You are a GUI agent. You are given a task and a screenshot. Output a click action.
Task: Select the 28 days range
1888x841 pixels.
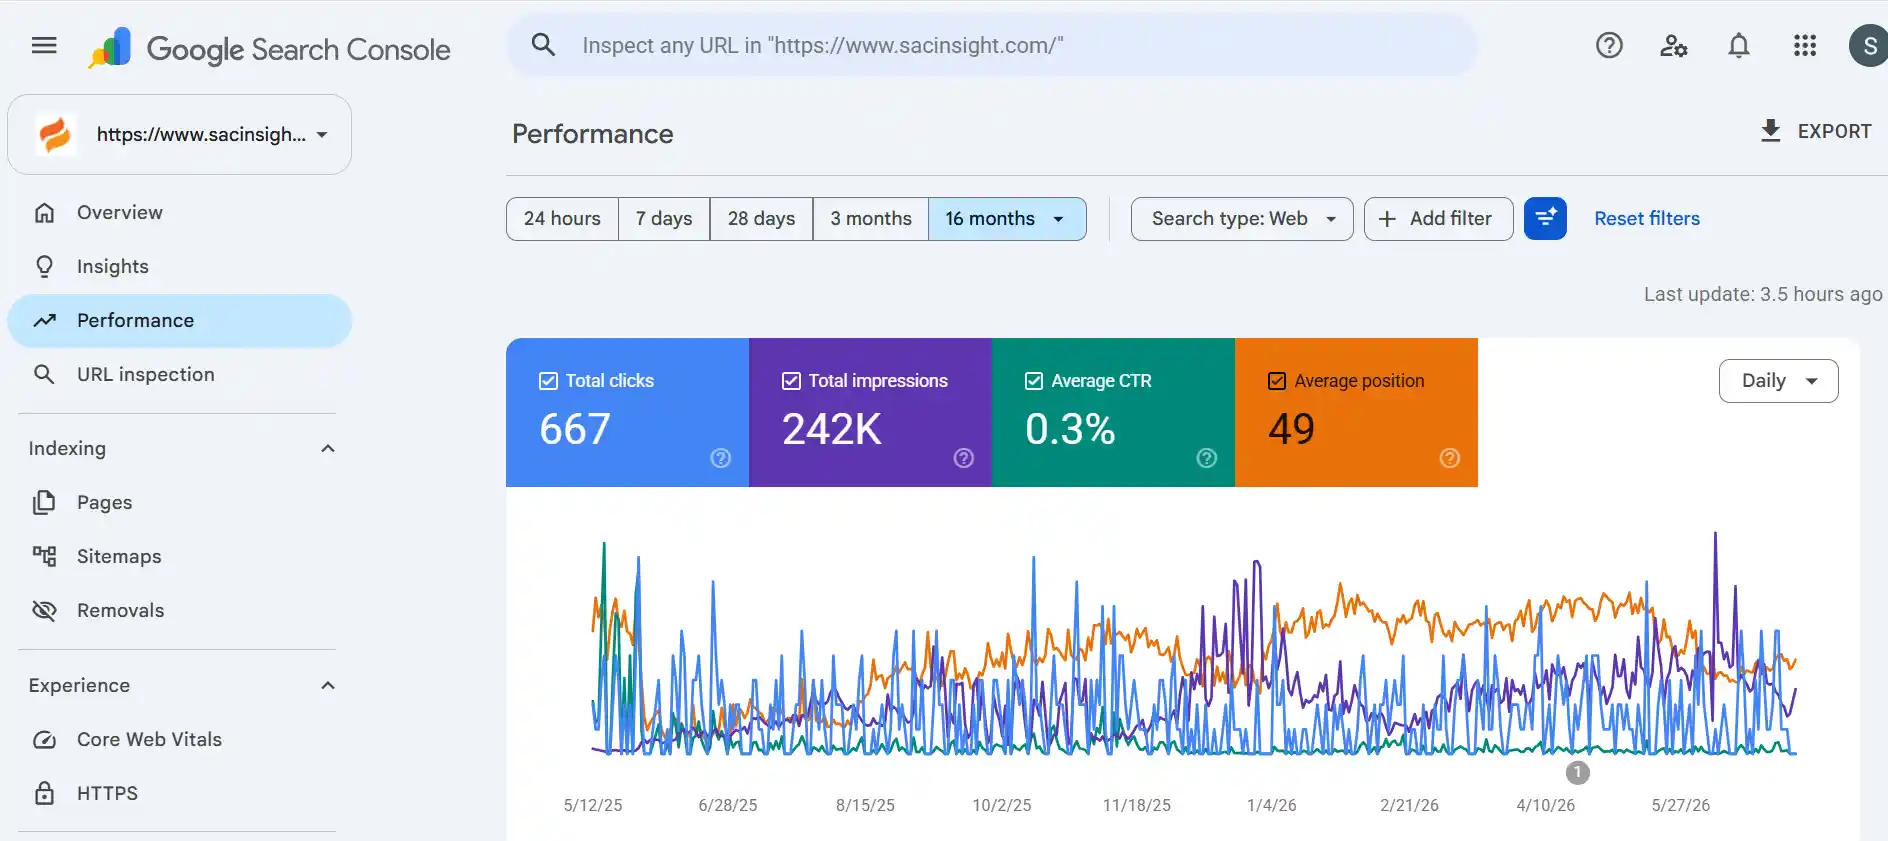[761, 219]
